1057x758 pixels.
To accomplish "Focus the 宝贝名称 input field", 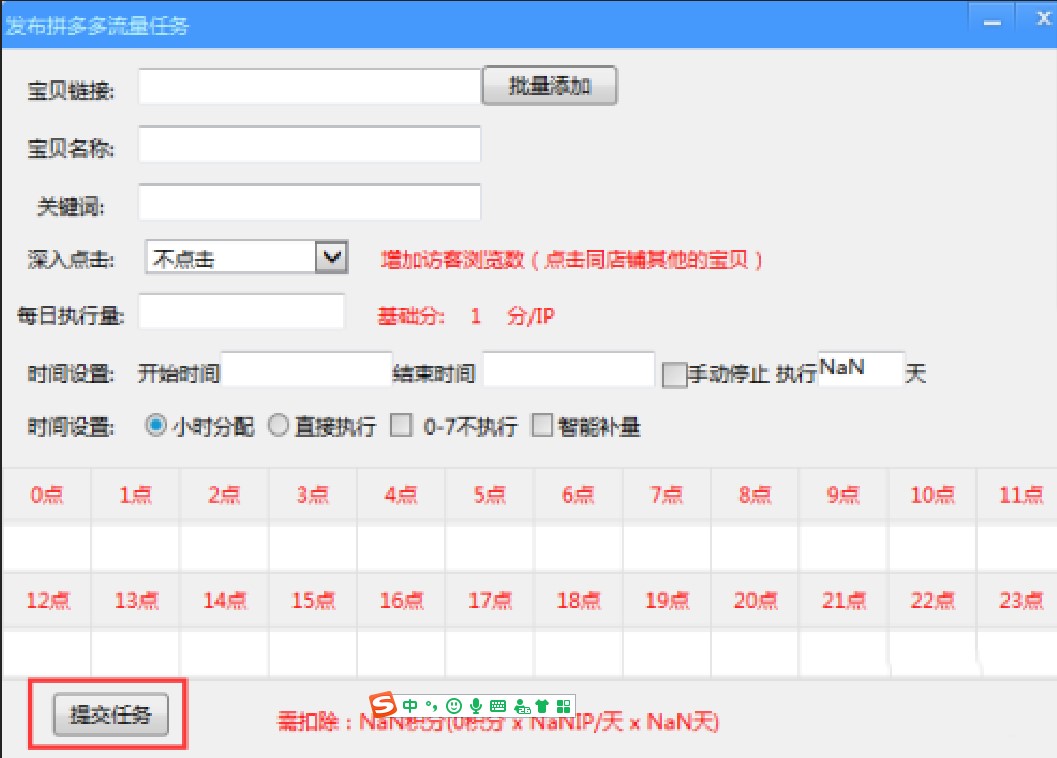I will click(x=309, y=144).
